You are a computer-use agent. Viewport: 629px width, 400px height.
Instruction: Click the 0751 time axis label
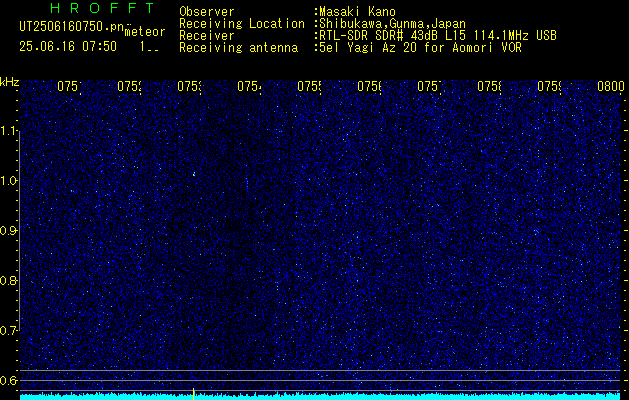[x=69, y=86]
